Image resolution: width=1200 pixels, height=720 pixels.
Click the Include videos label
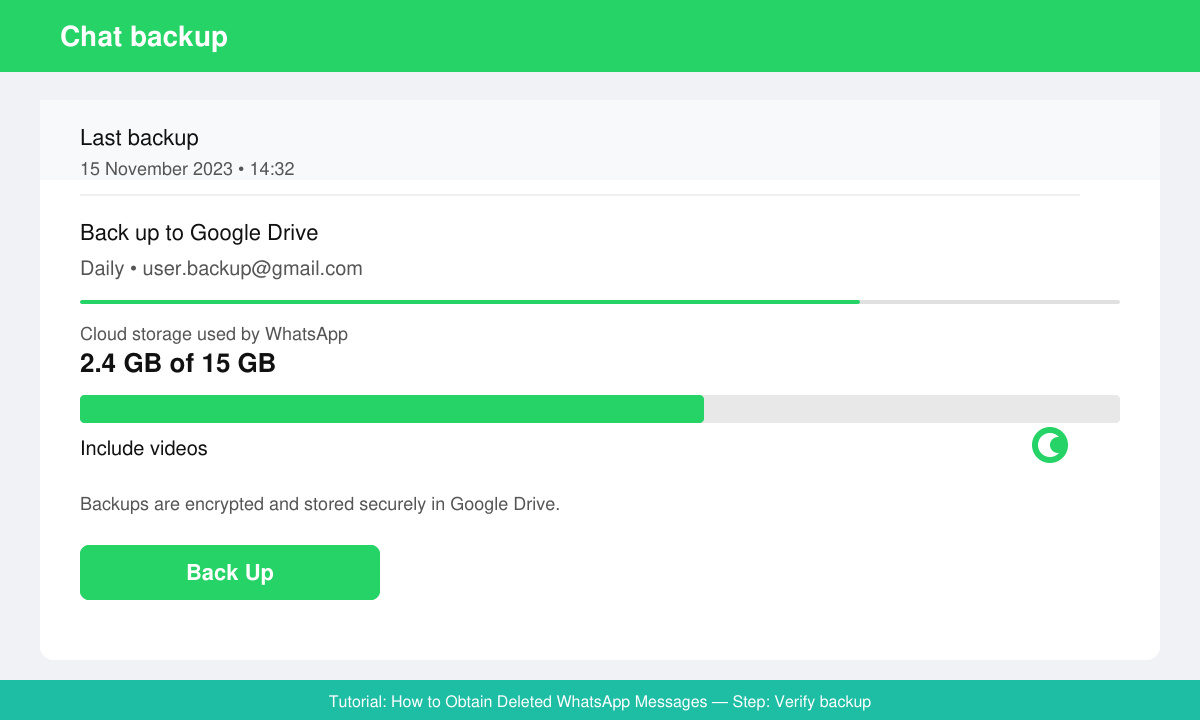(144, 448)
